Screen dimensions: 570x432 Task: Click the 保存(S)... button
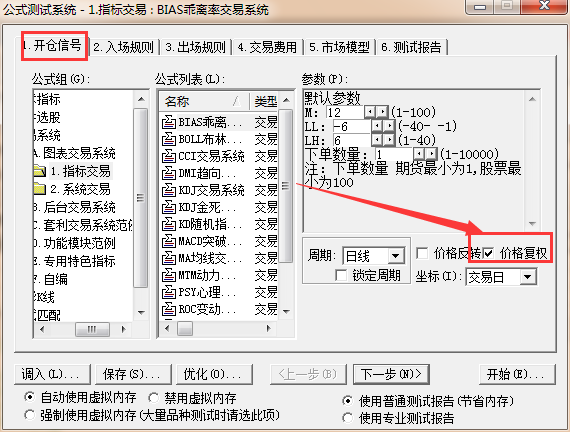pyautogui.click(x=133, y=374)
